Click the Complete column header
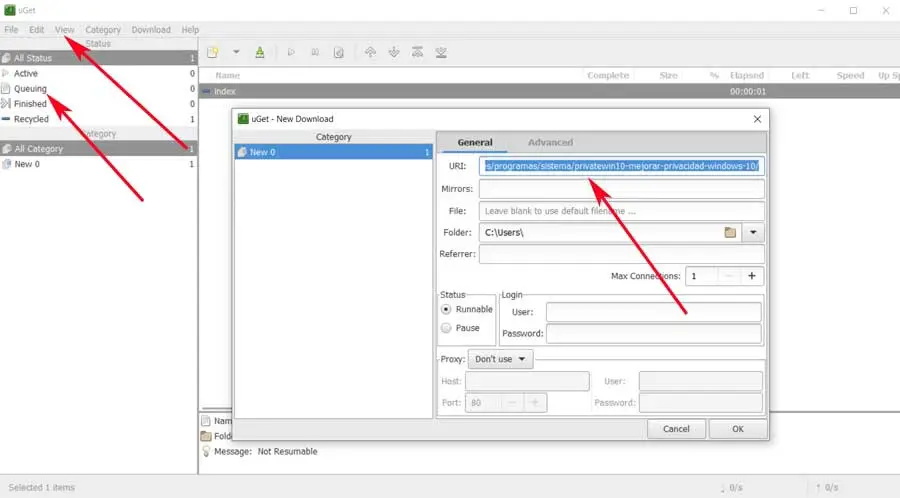This screenshot has width=900, height=498. click(608, 75)
